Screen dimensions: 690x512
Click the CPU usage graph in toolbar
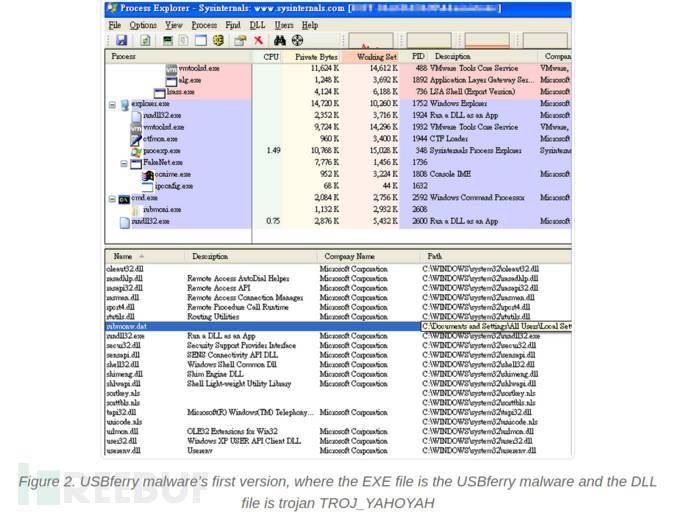[x=370, y=41]
